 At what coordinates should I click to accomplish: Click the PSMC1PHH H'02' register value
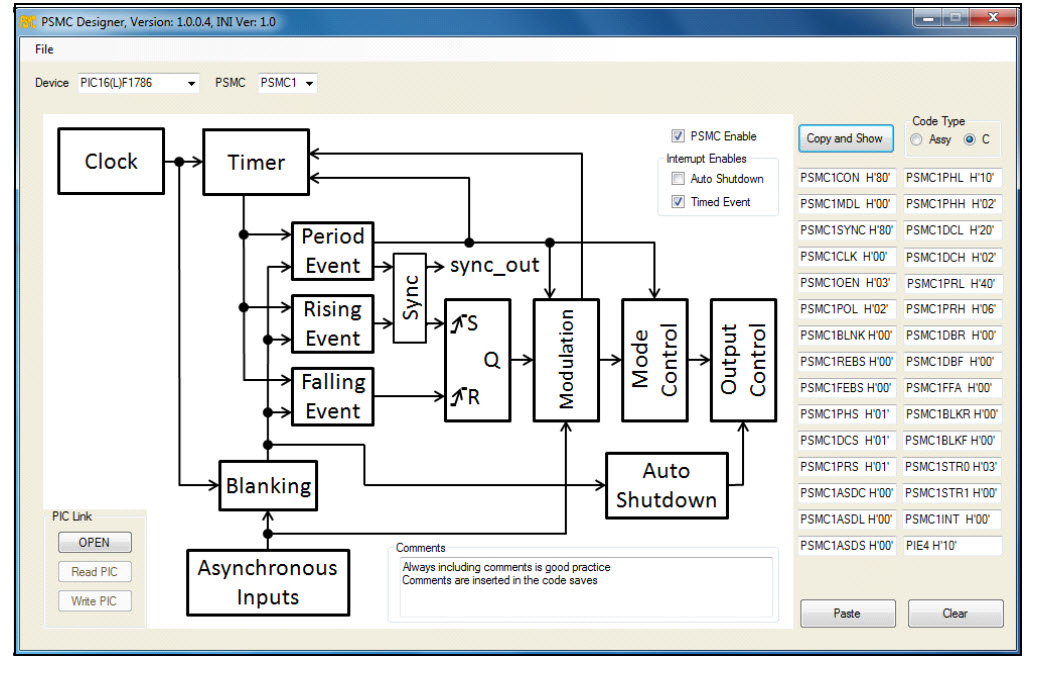pyautogui.click(x=952, y=204)
